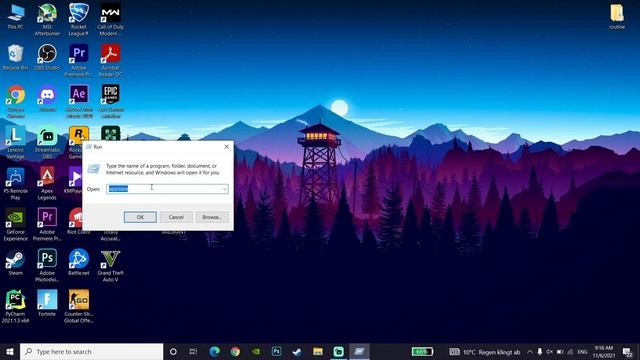640x360 pixels.
Task: Click the Type here to search box
Action: 91,351
